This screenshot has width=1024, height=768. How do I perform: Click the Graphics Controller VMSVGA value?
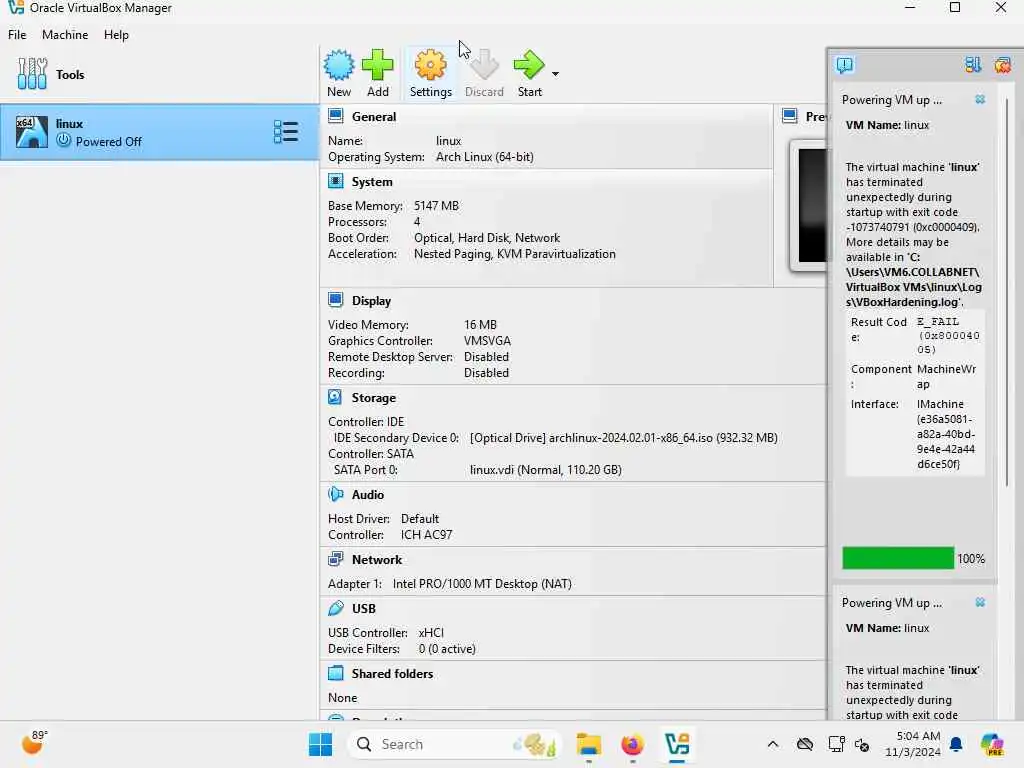pos(487,341)
